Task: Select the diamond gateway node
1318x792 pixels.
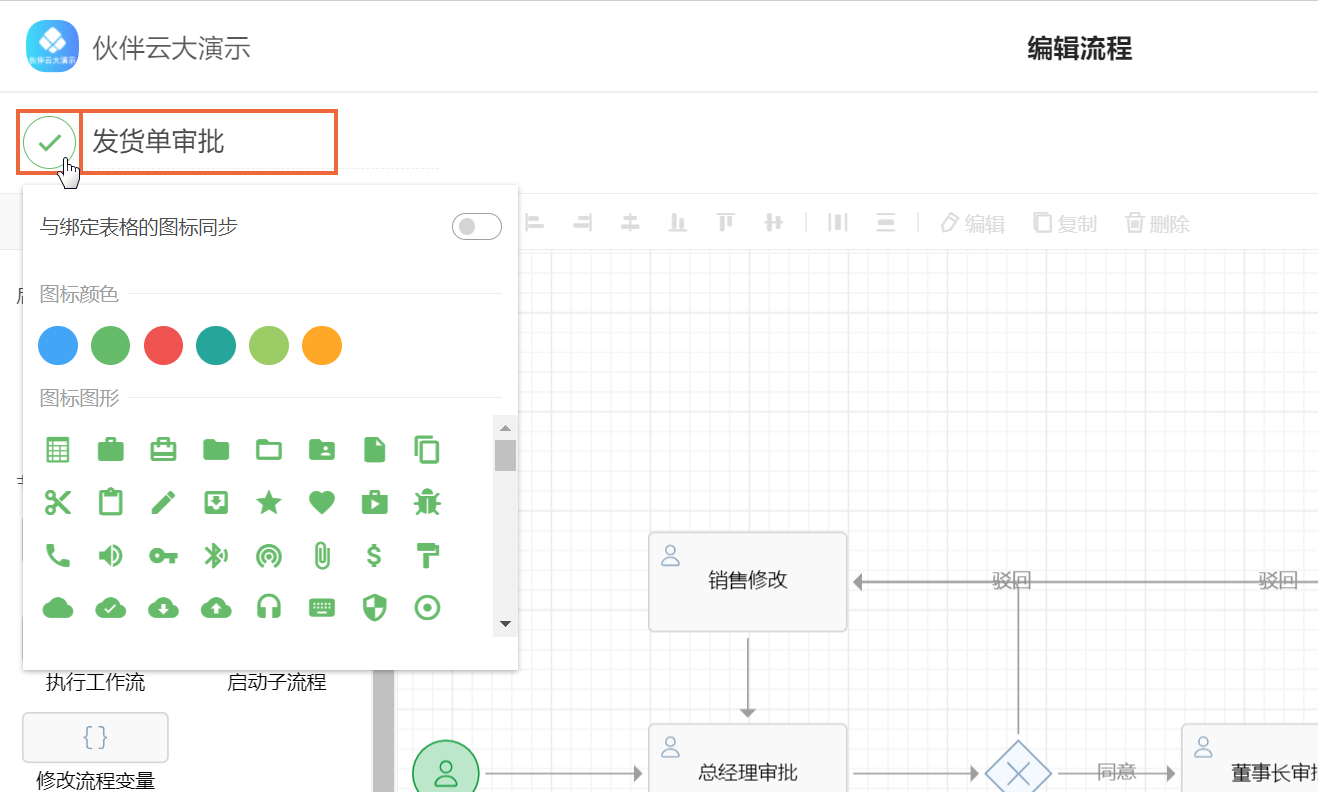Action: pyautogui.click(x=1018, y=767)
